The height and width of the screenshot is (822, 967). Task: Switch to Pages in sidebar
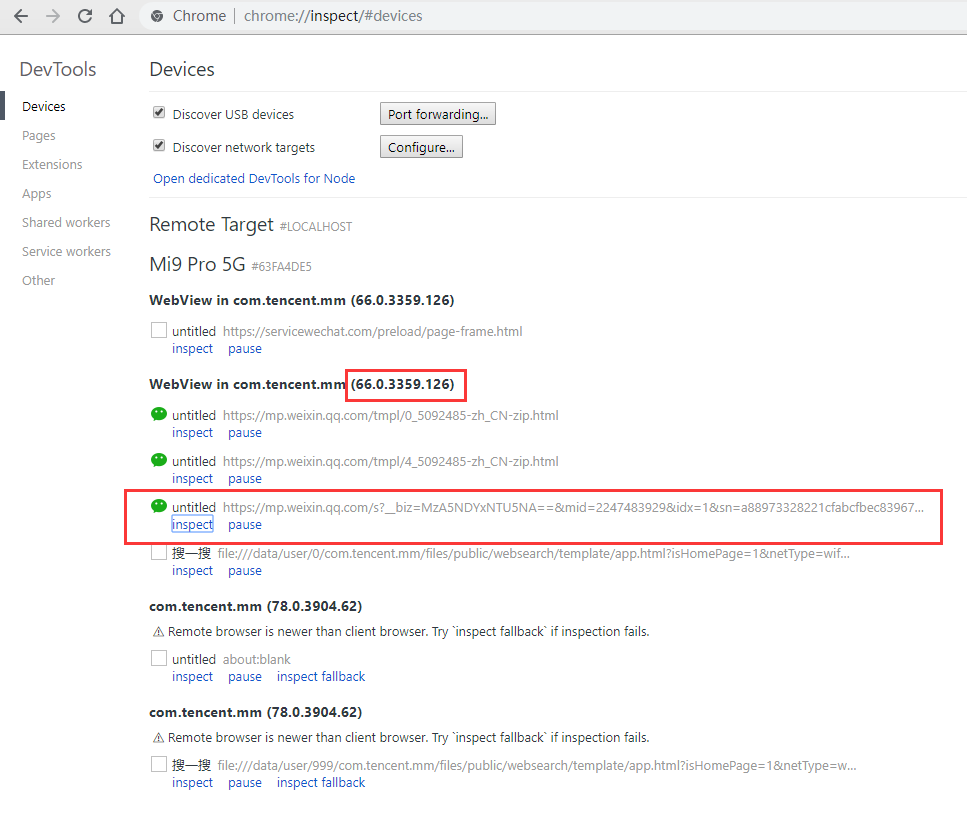(39, 136)
